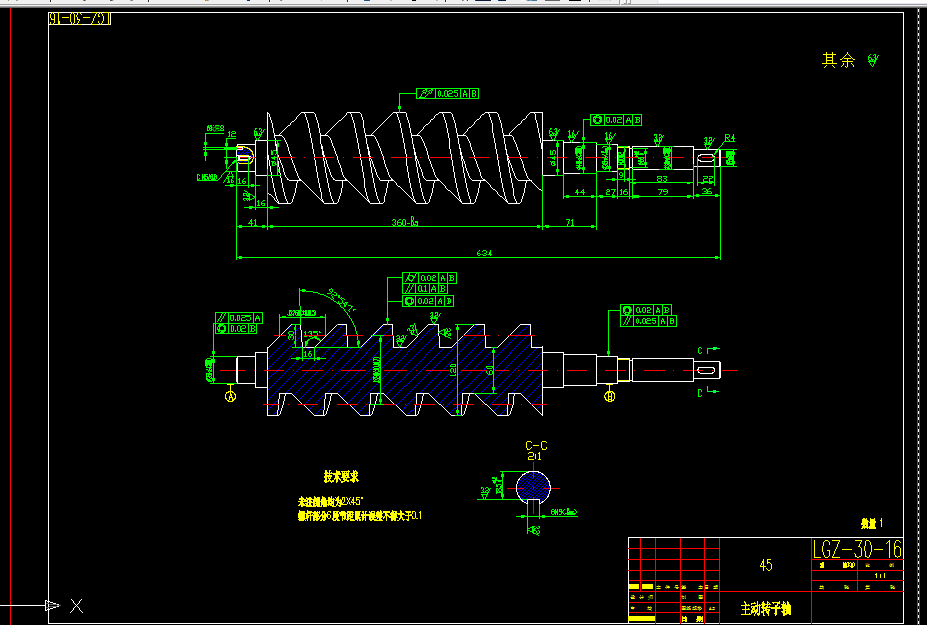Select the mirrored drawing number label at top-left
Image resolution: width=927 pixels, height=625 pixels.
tap(80, 19)
